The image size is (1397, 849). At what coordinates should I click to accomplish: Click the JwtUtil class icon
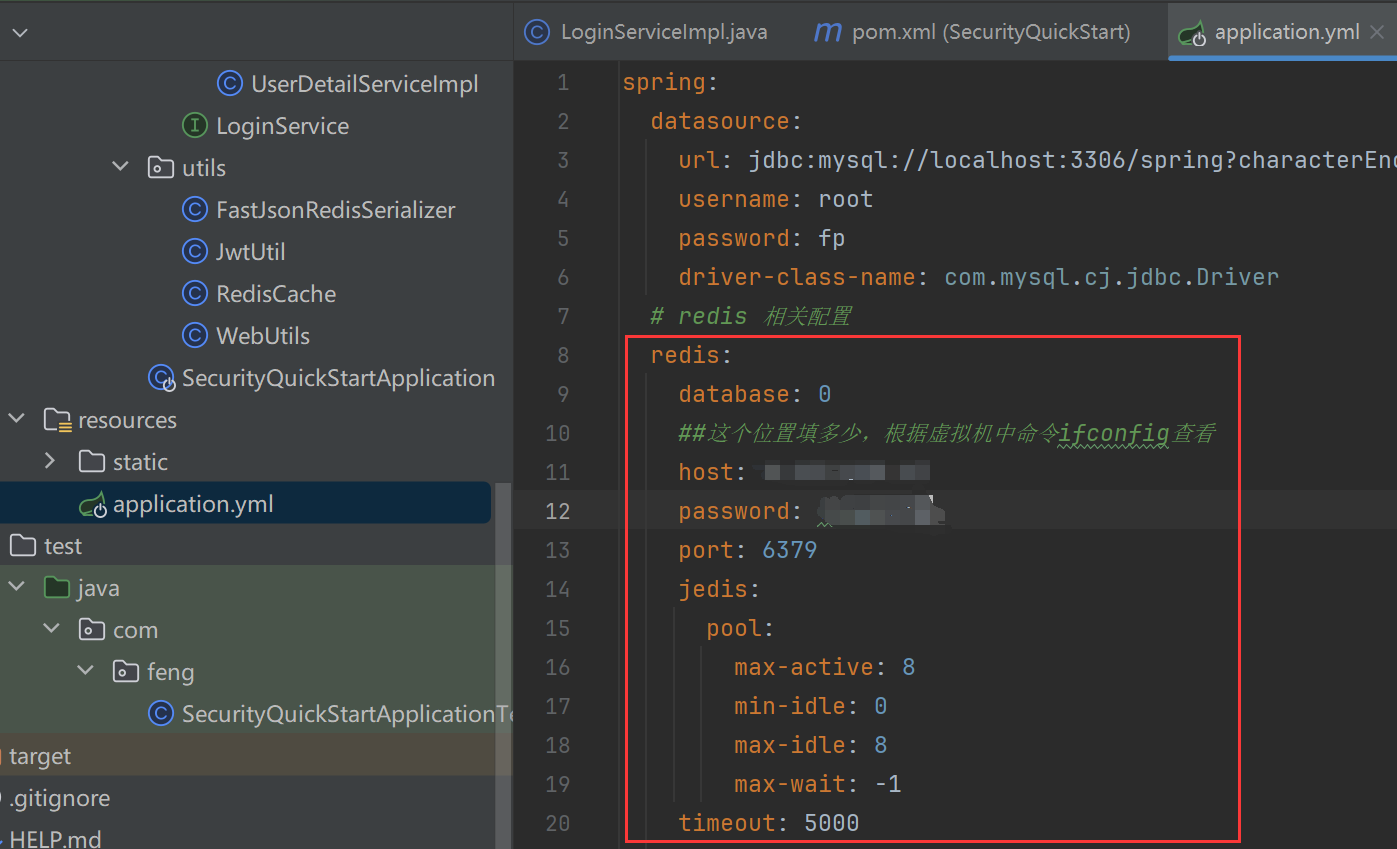coord(194,252)
